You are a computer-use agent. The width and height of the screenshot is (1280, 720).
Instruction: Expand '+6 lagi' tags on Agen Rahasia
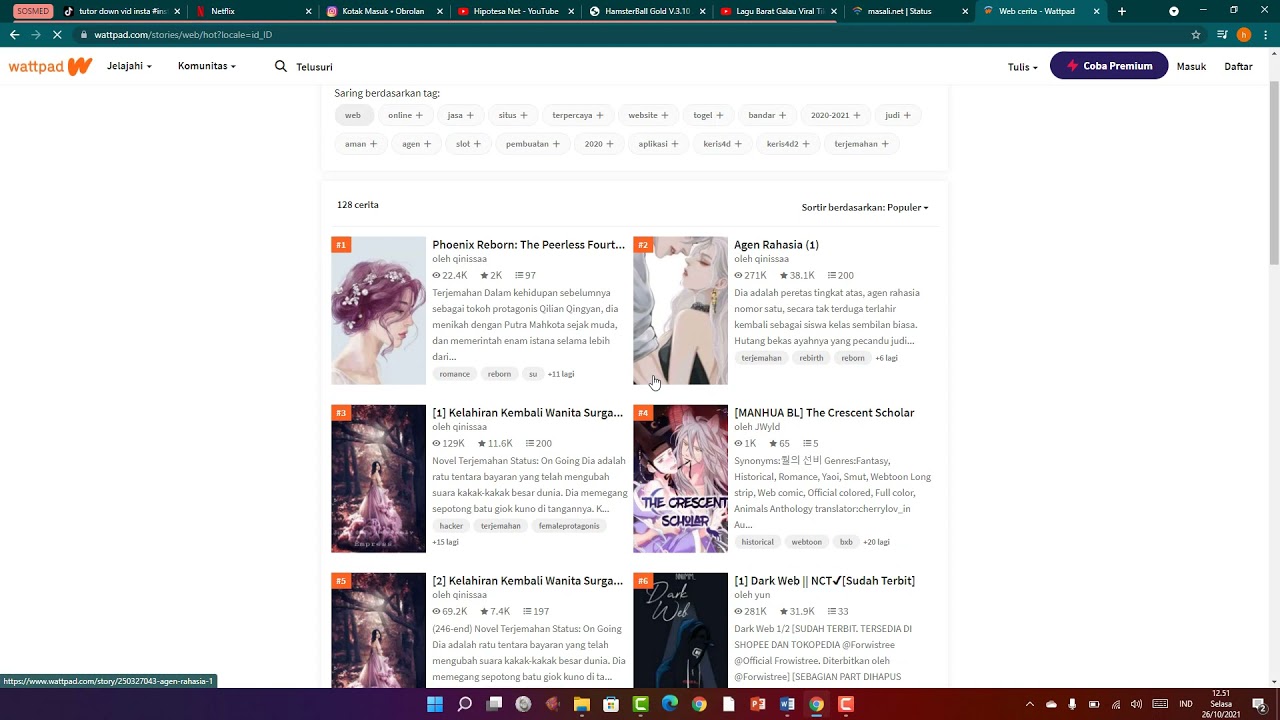[886, 358]
